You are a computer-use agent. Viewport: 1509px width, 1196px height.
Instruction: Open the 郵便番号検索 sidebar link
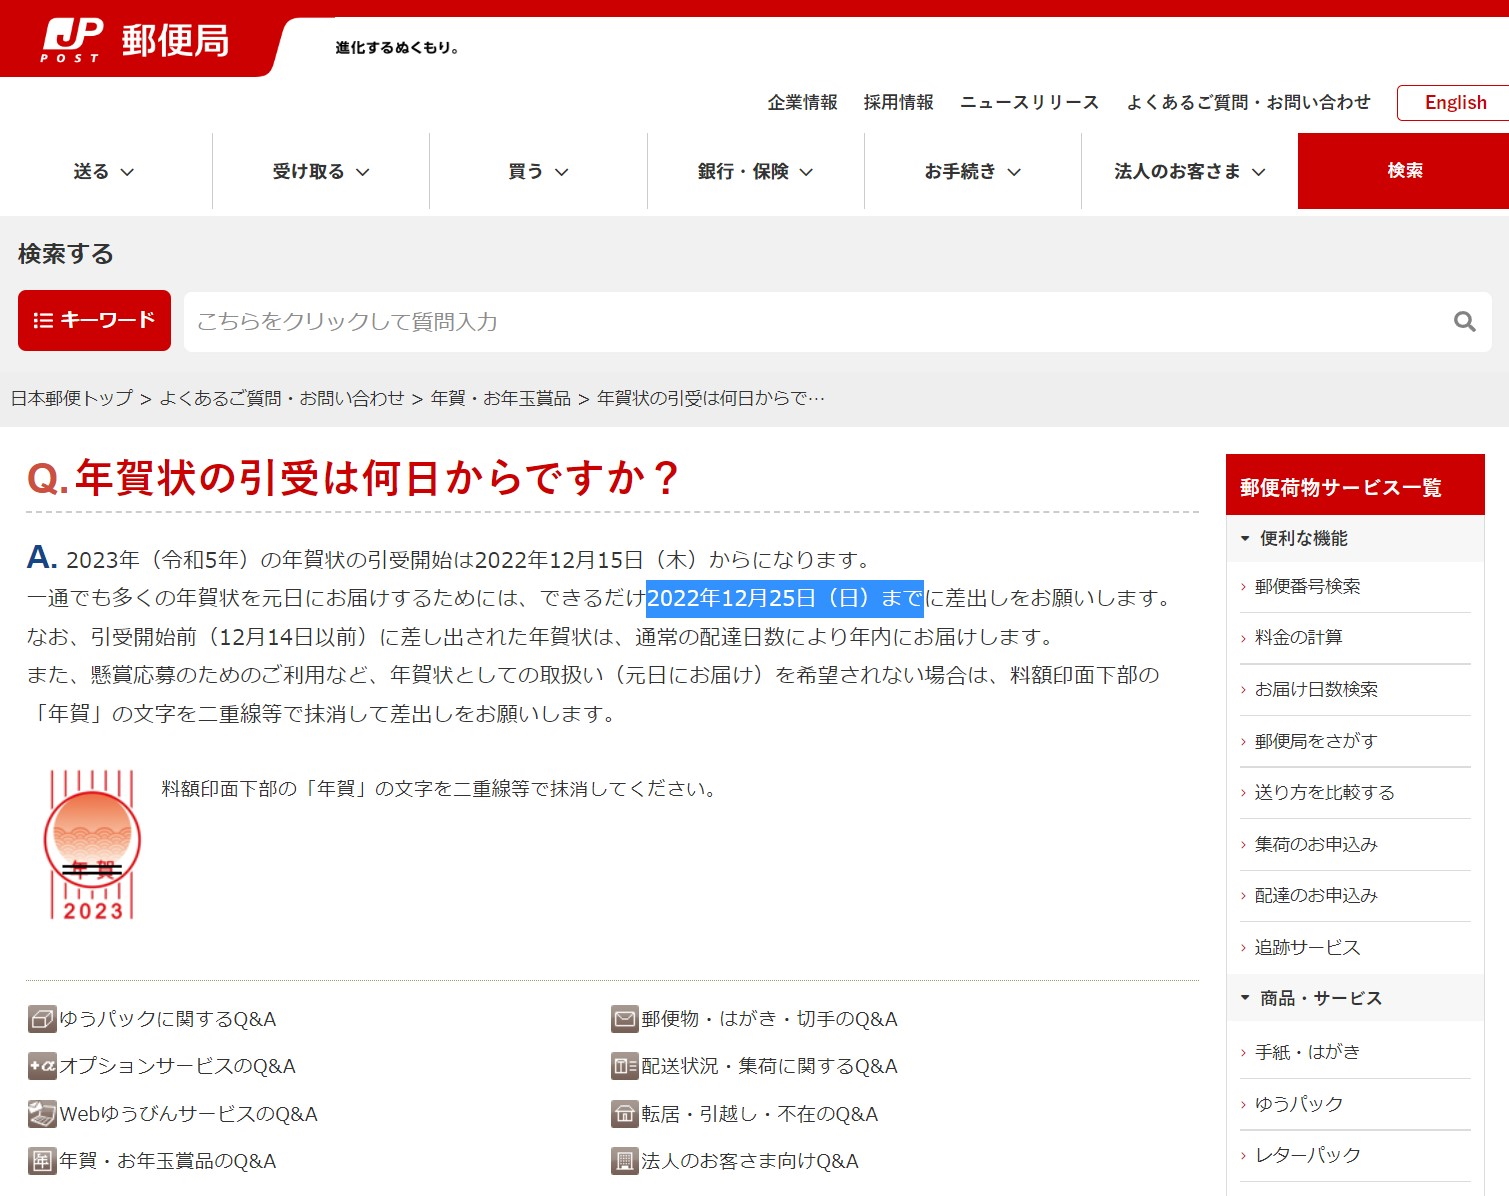1308,586
